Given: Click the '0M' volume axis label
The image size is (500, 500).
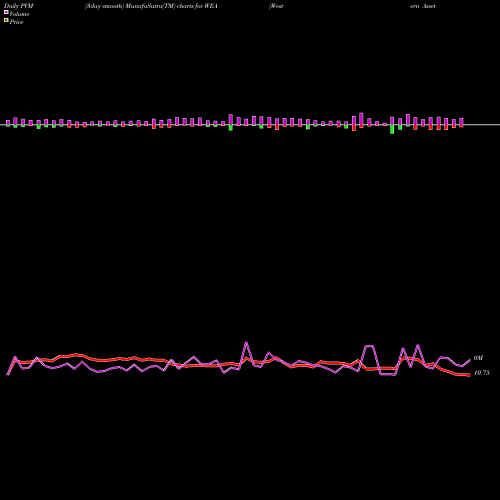Looking at the screenshot, I should (x=478, y=358).
